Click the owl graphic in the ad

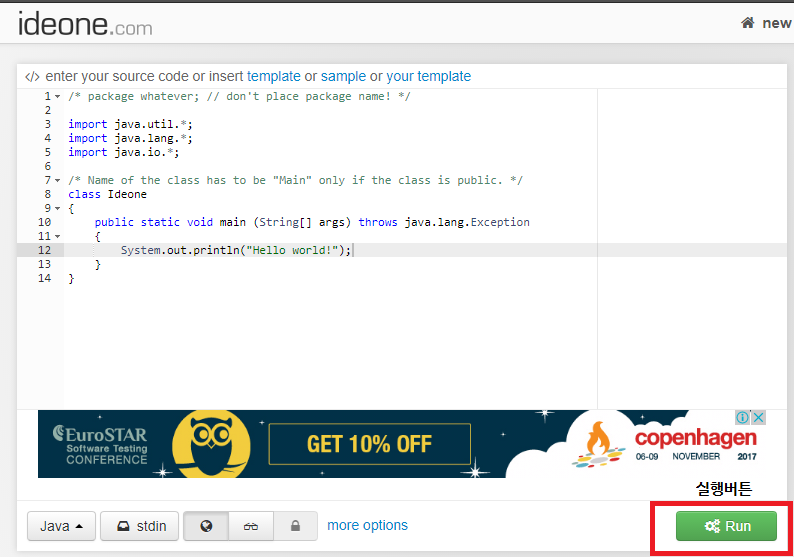pos(211,444)
